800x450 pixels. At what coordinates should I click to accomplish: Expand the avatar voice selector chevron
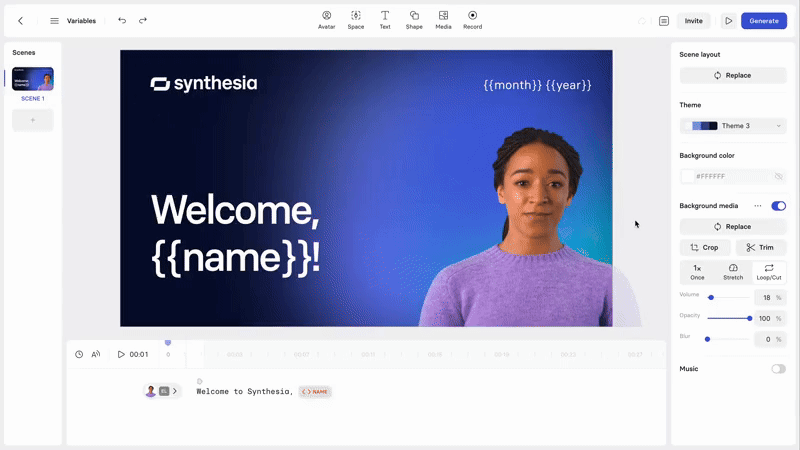tap(174, 391)
